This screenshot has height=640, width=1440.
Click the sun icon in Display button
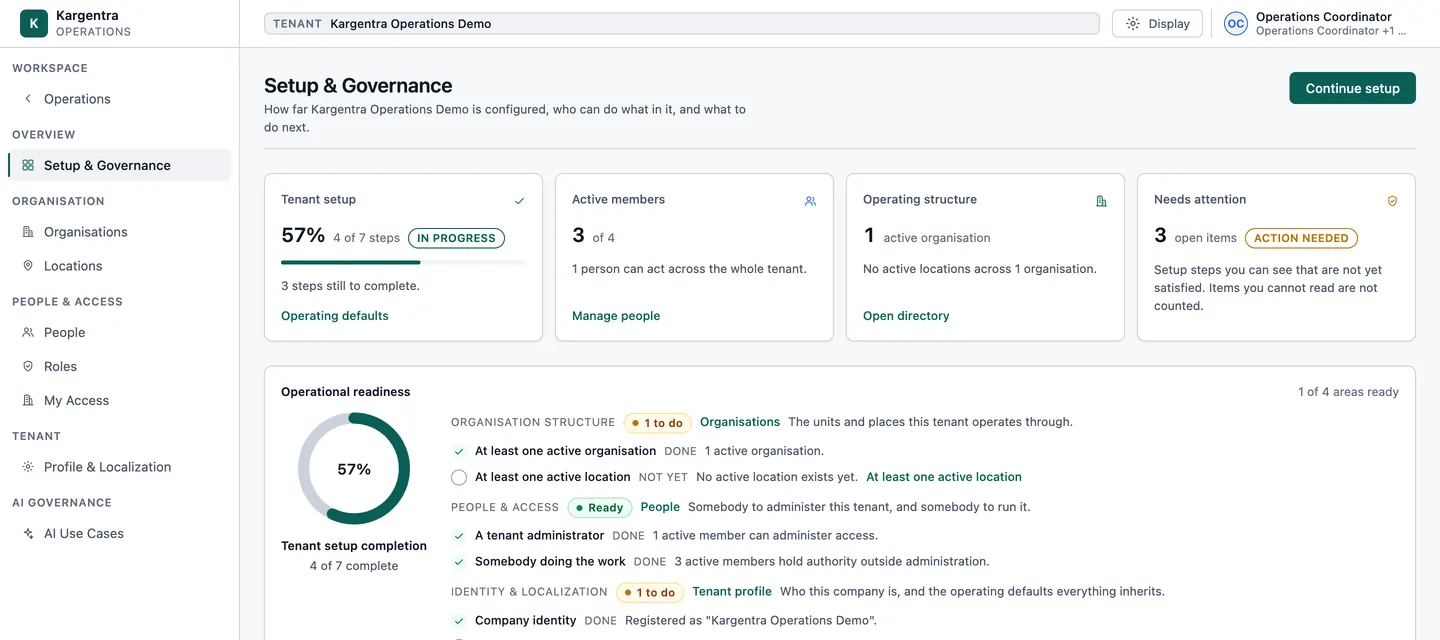pyautogui.click(x=1133, y=24)
